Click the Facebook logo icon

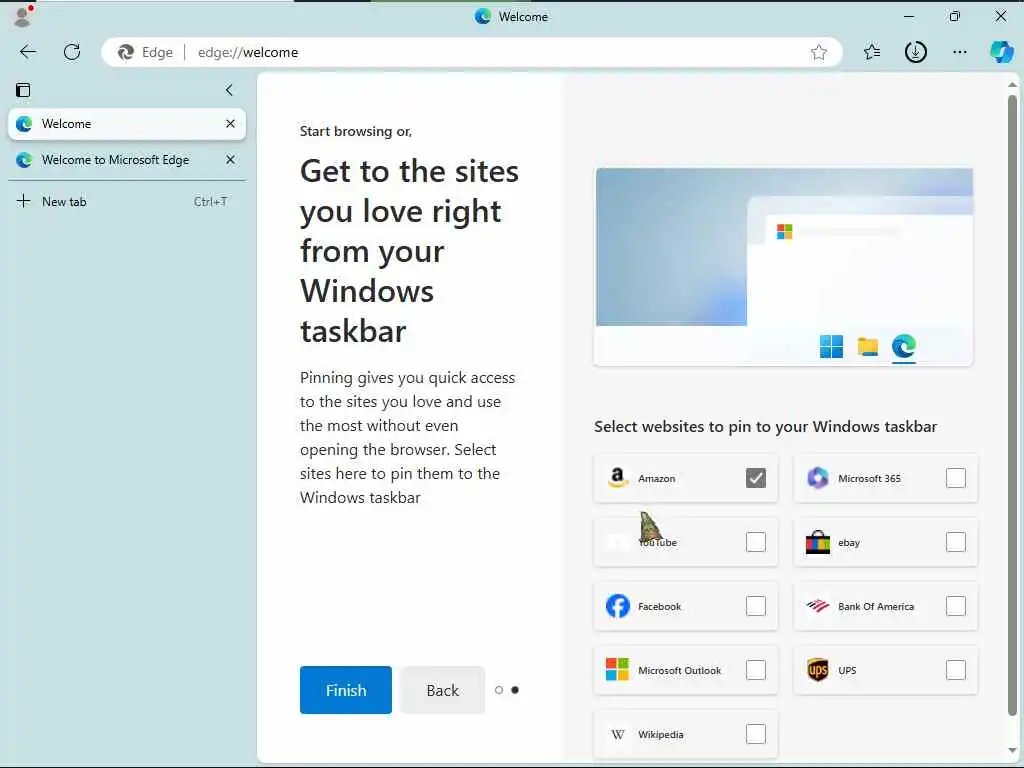pos(618,606)
